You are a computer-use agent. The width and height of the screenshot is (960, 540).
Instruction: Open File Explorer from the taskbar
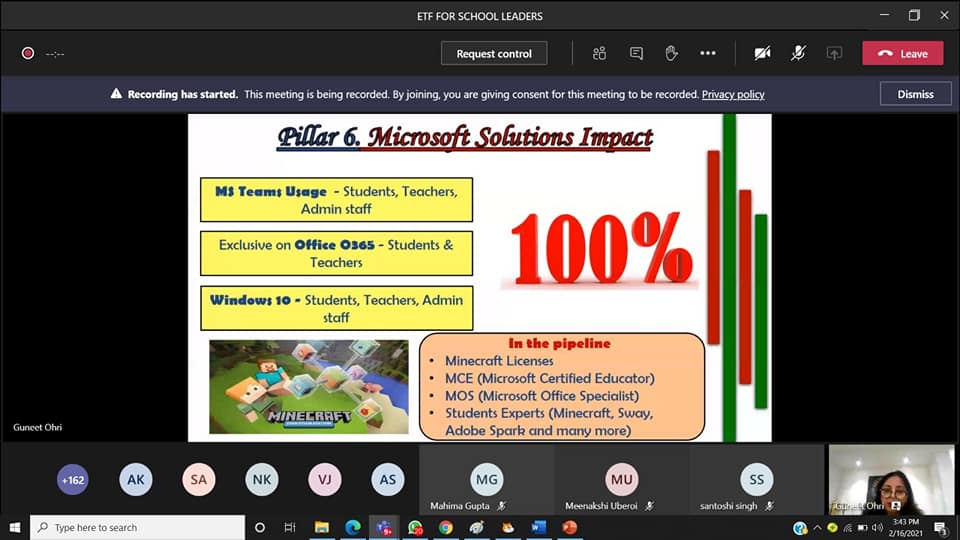point(321,527)
